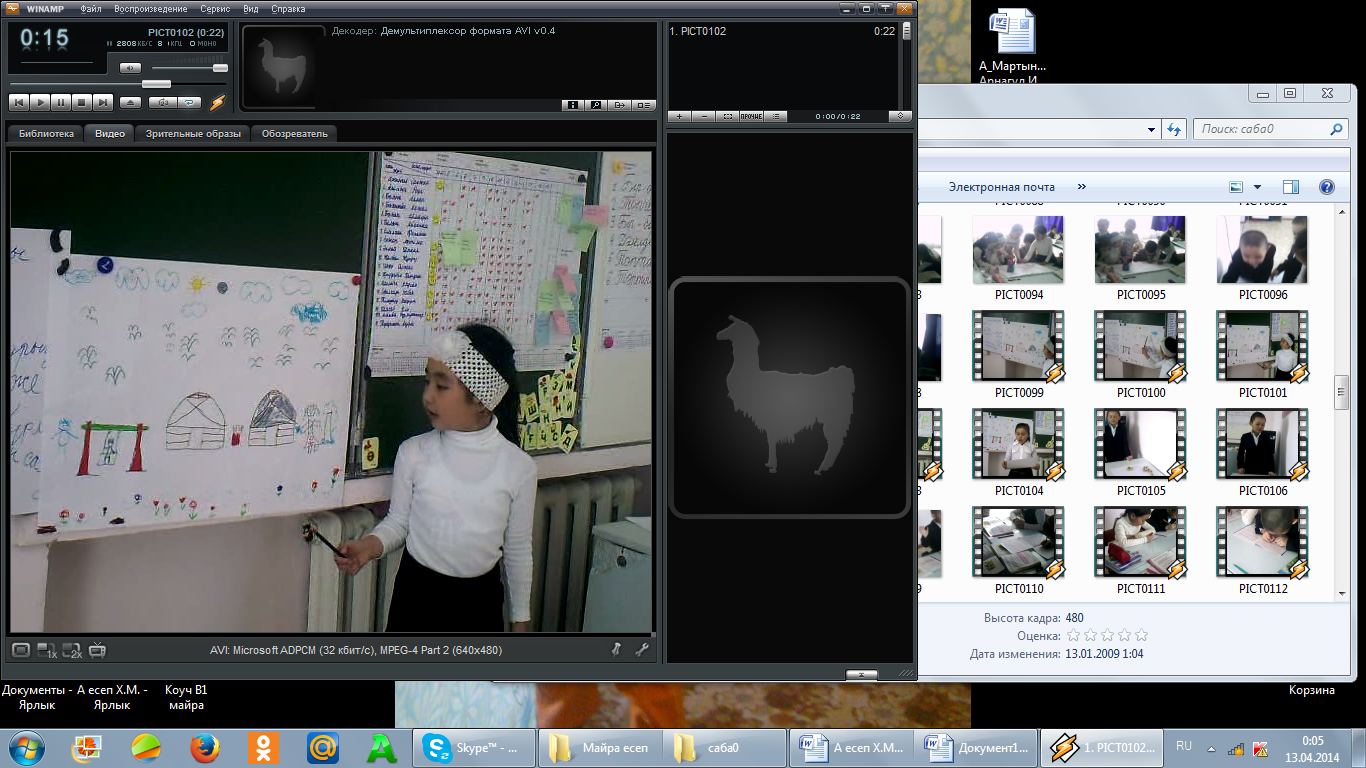Viewport: 1366px width, 768px height.
Task: Open the Файл menu in Winamp
Action: tap(90, 8)
